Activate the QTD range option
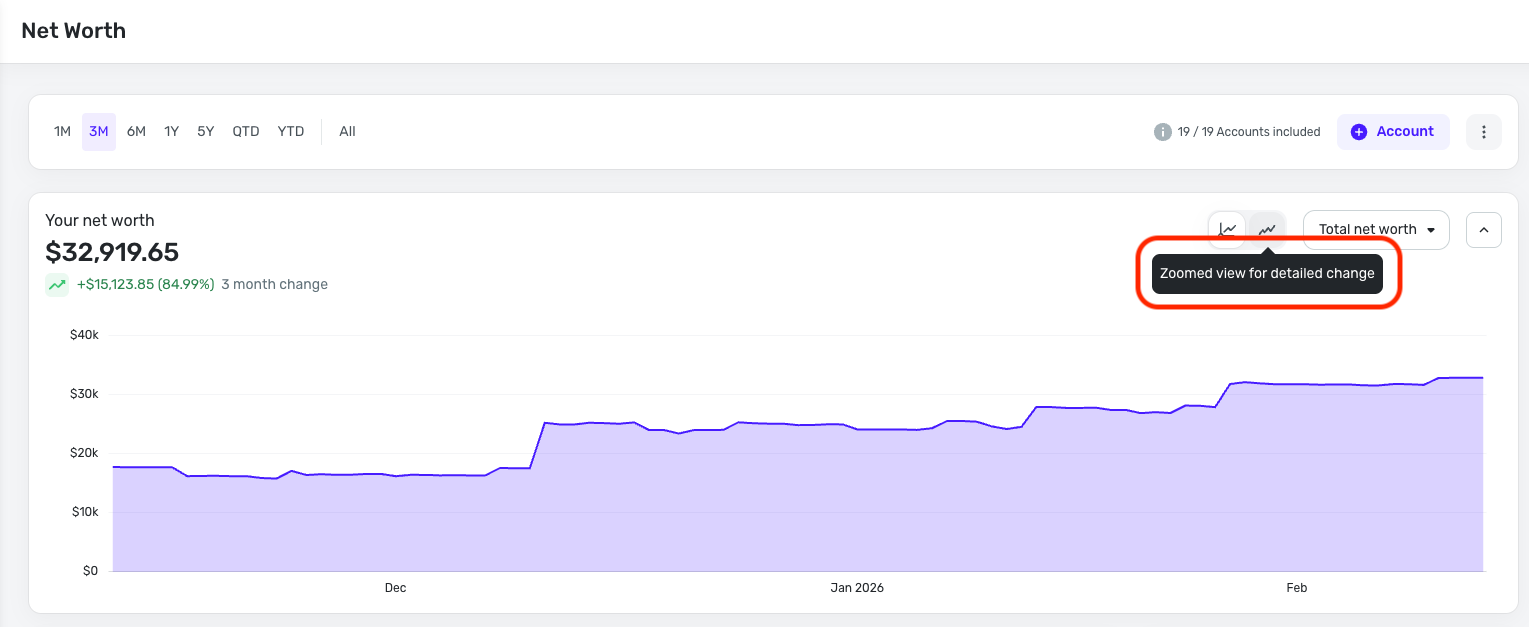1529x627 pixels. 245,131
